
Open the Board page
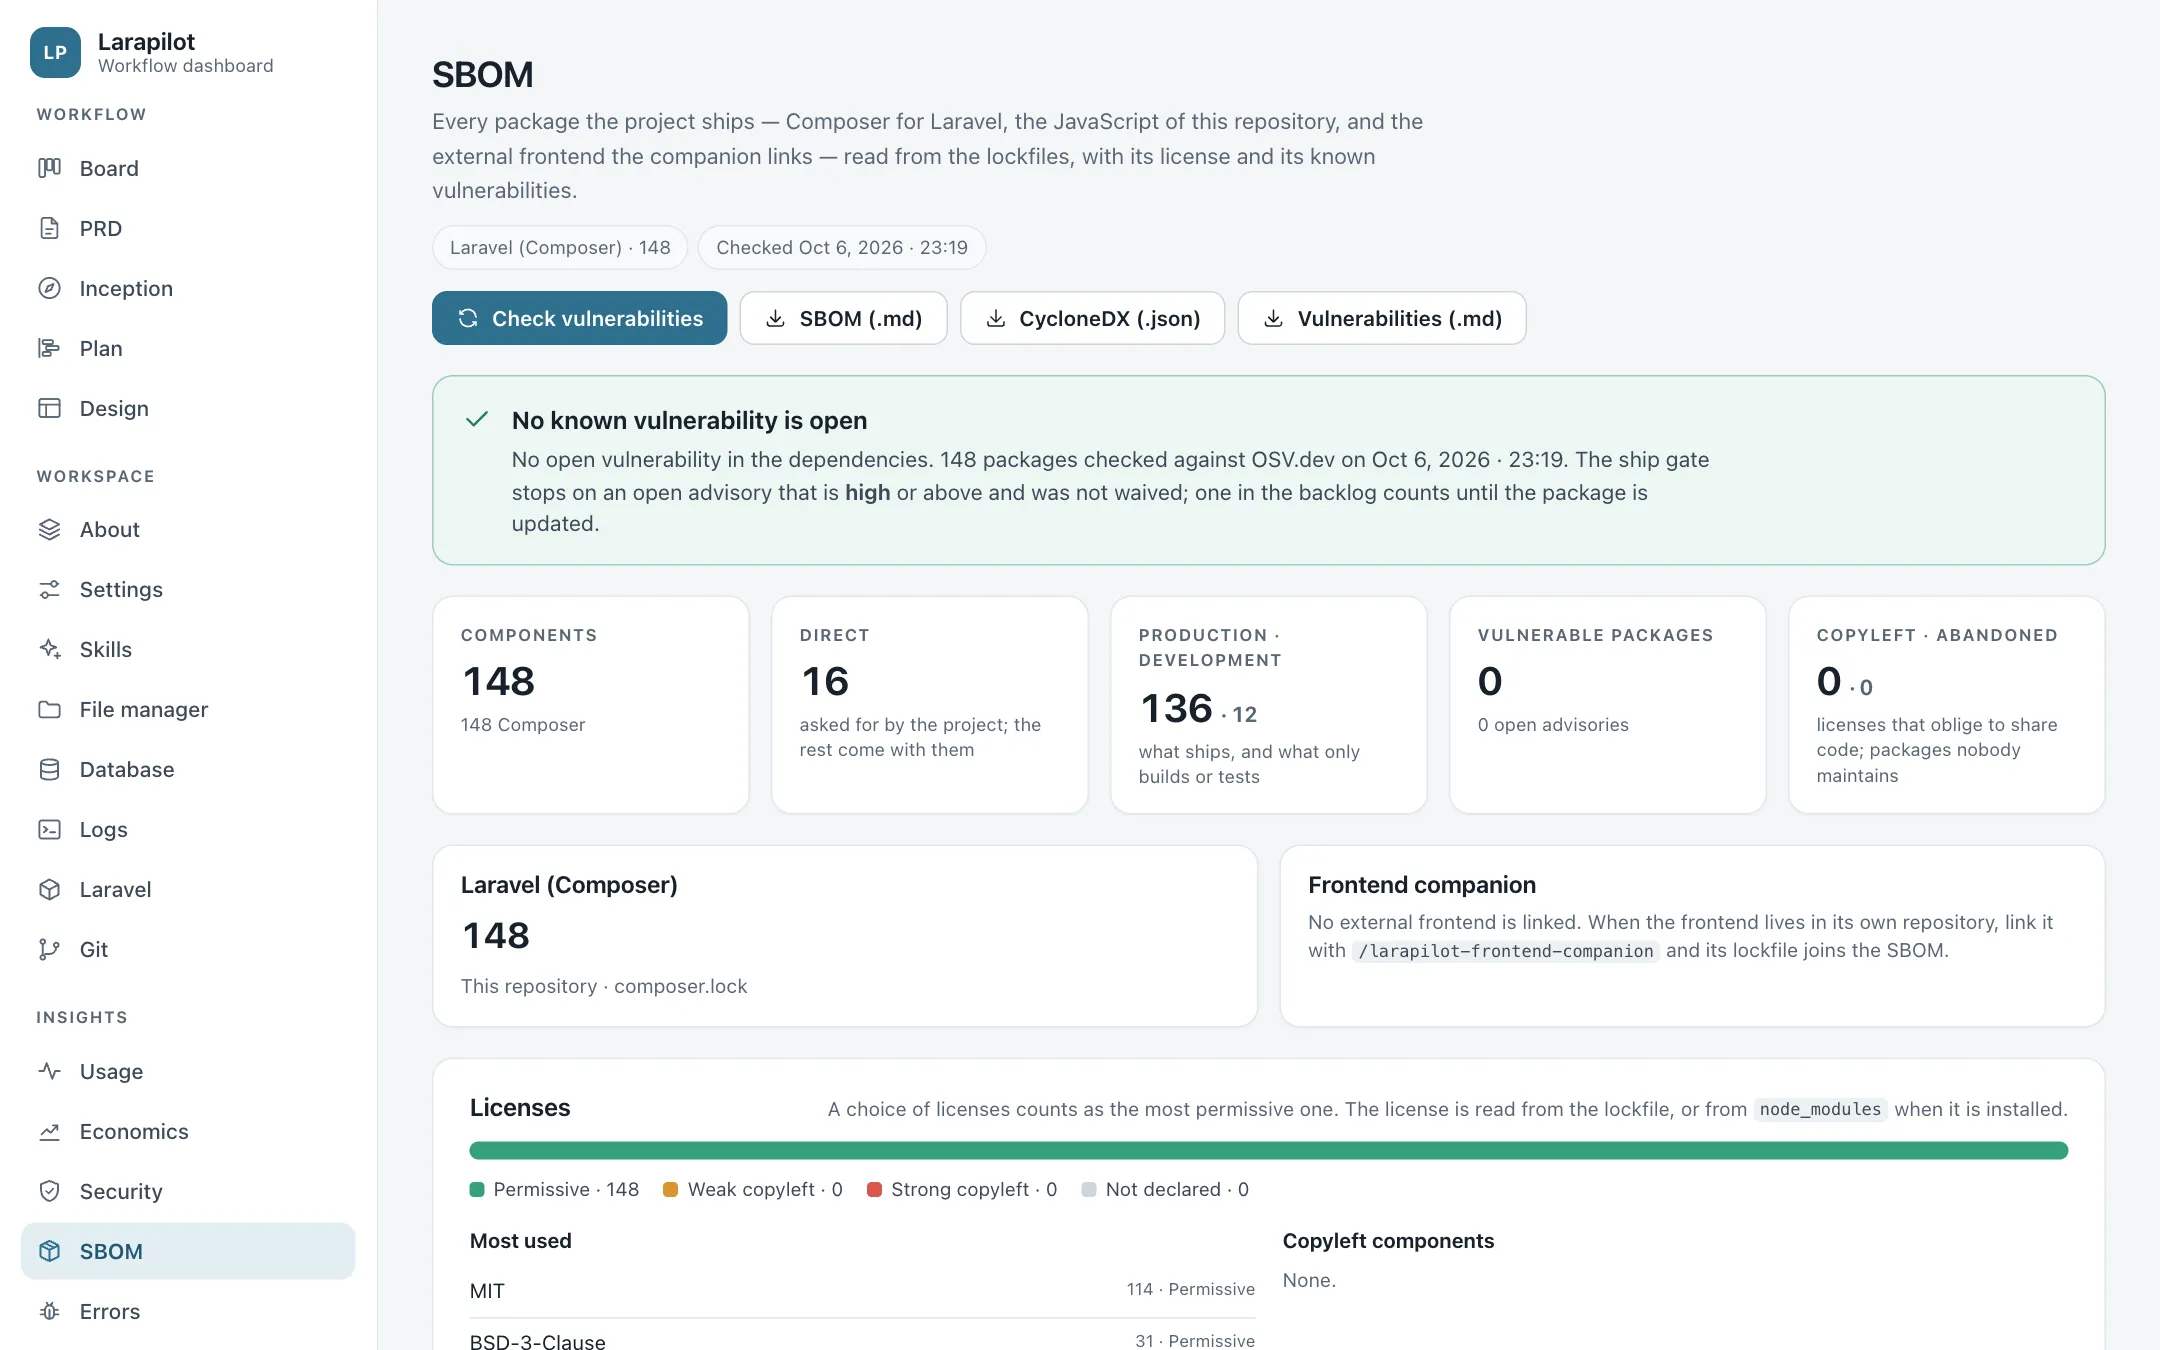(x=188, y=168)
